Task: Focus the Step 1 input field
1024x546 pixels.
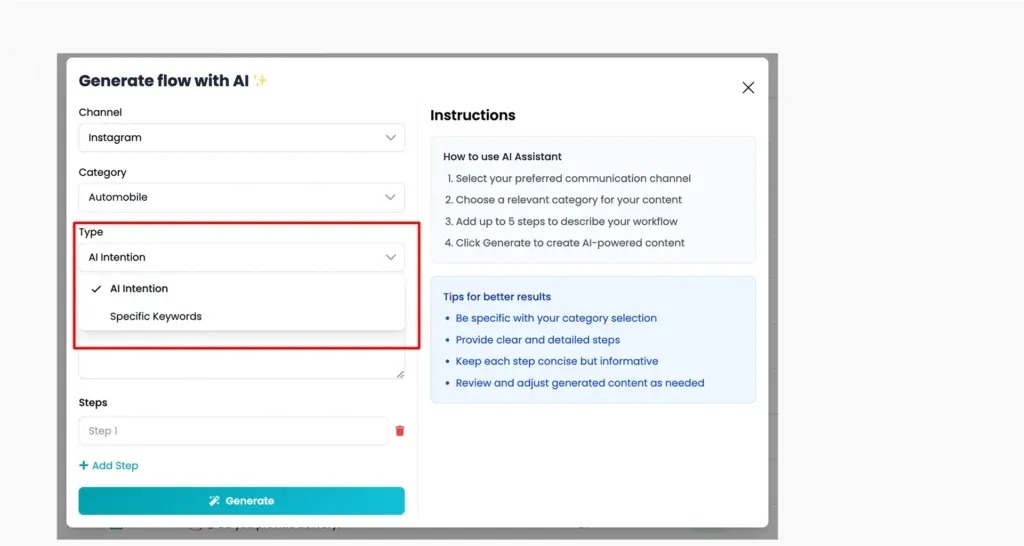Action: click(233, 431)
